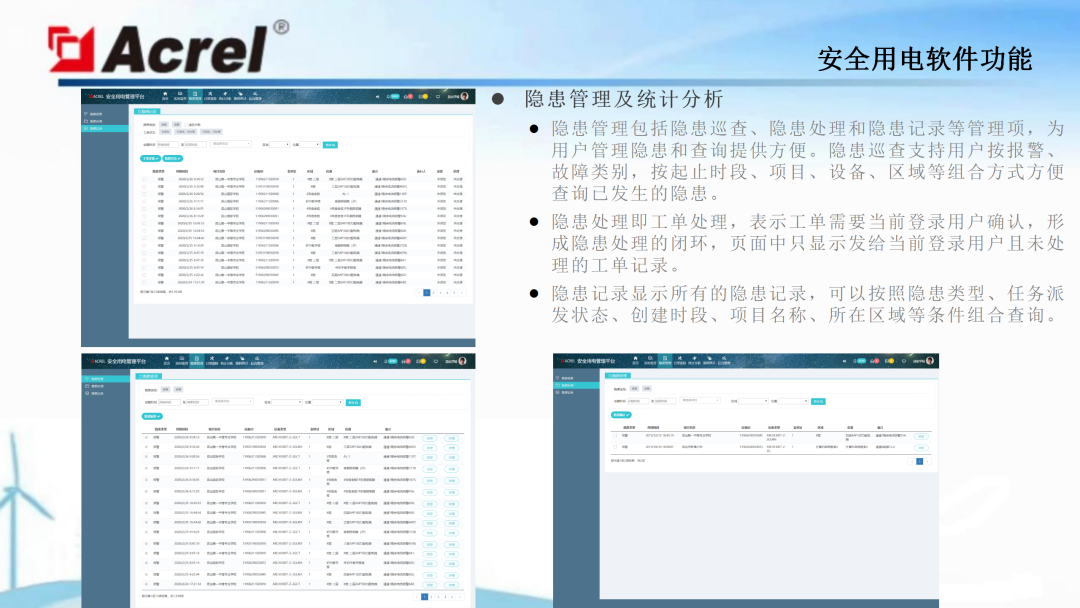The height and width of the screenshot is (608, 1080).
Task: Click slide heading 隐患管理及统计分析
Action: pyautogui.click(x=623, y=99)
